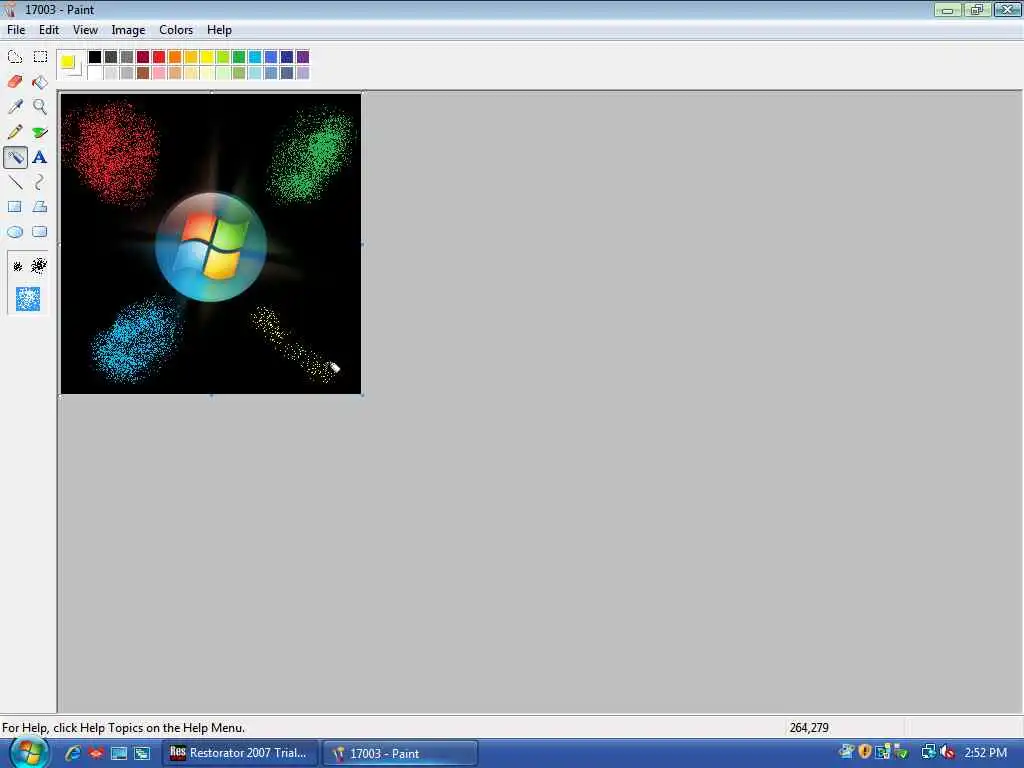Open the File menu
1024x768 pixels.
16,30
